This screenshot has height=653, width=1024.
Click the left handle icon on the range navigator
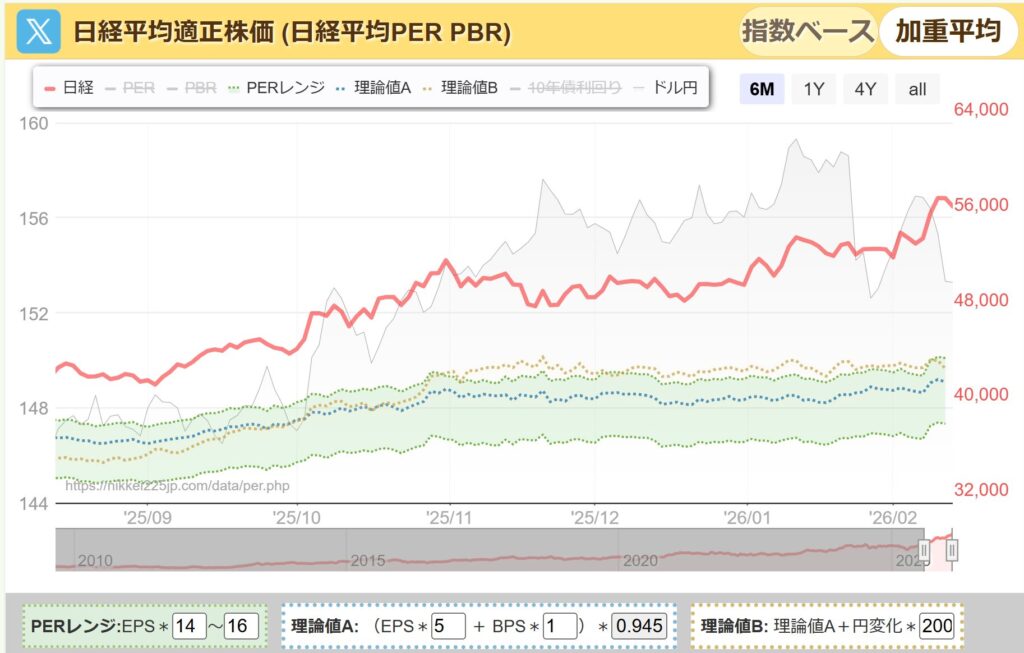click(924, 551)
